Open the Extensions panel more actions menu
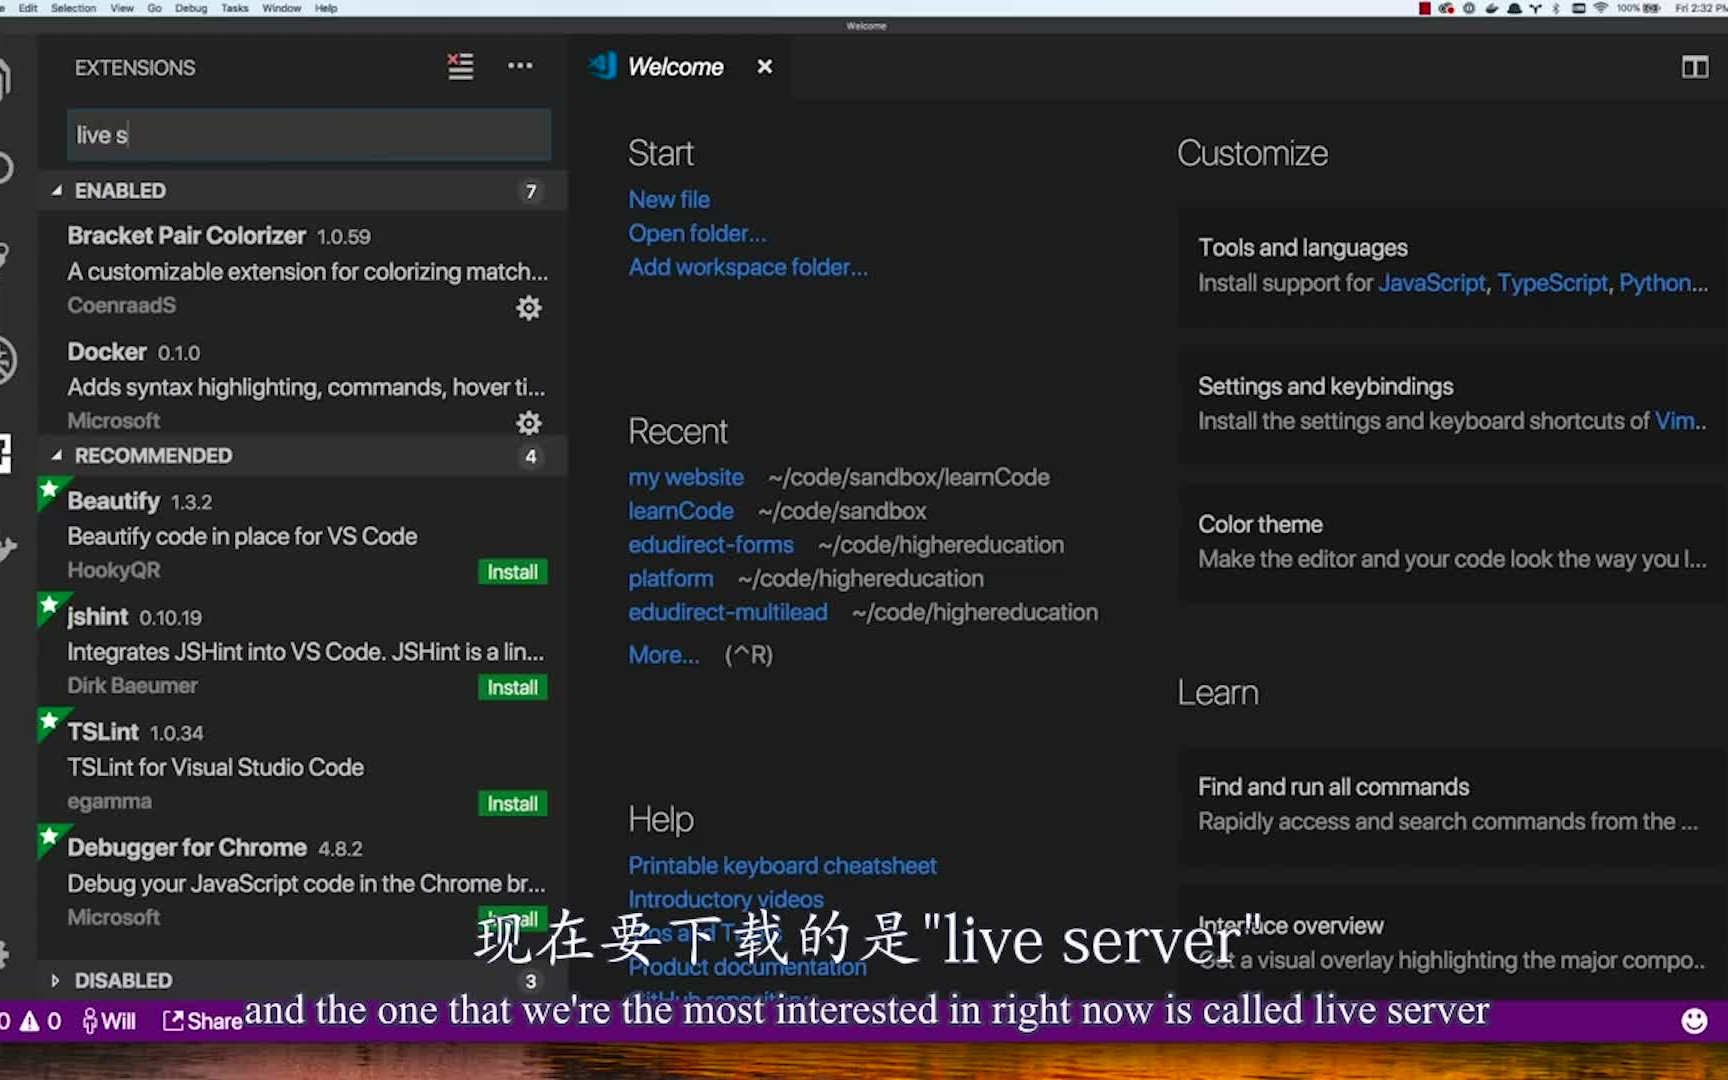 coord(520,66)
